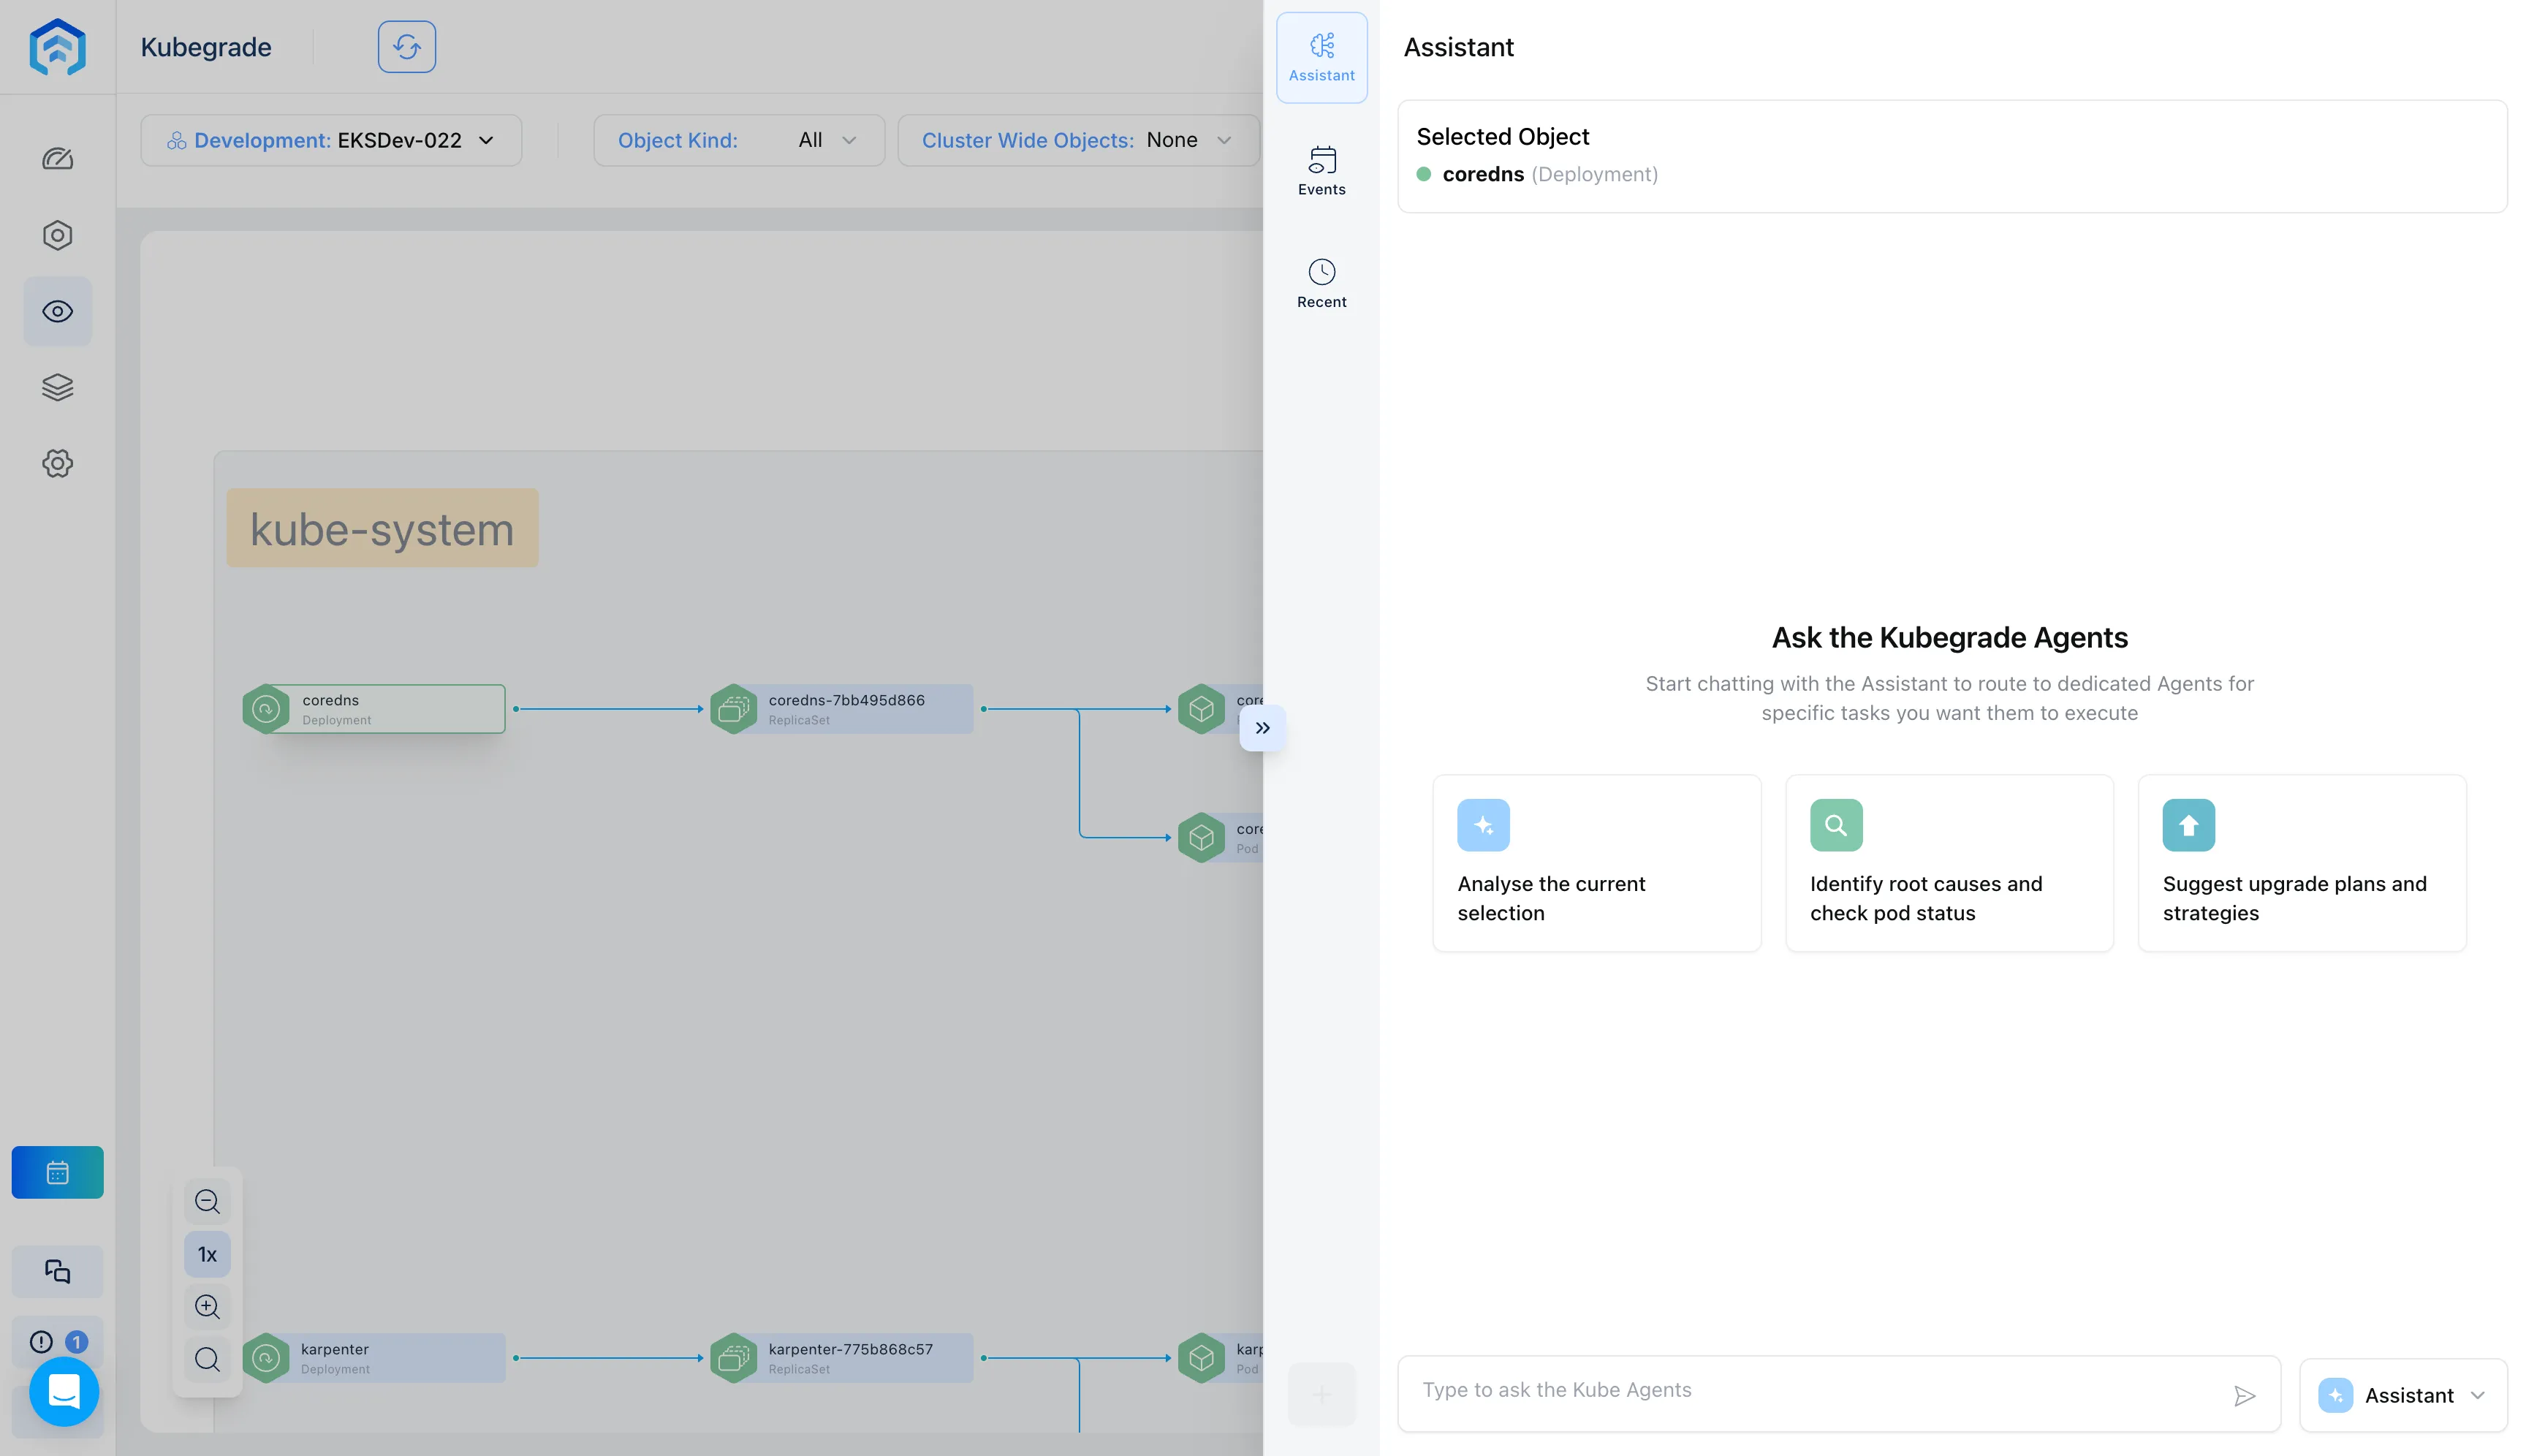Zoom out the graph canvas
The image size is (2526, 1456).
pyautogui.click(x=207, y=1201)
